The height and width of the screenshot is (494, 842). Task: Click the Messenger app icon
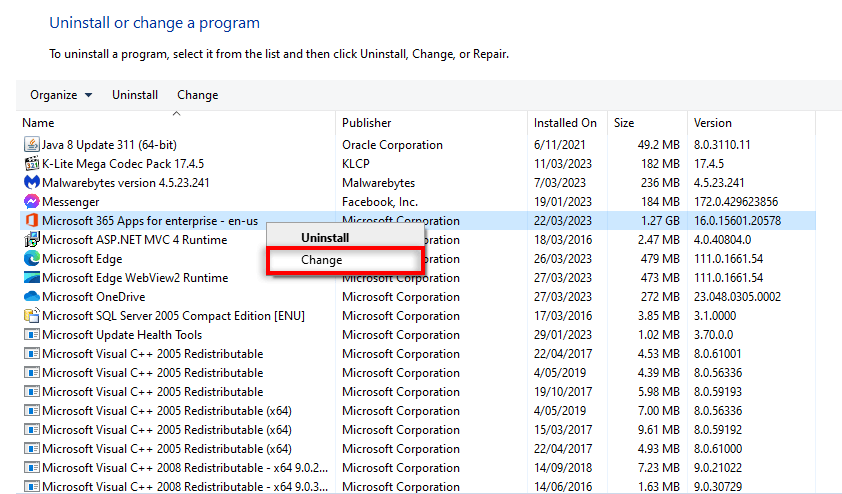31,202
